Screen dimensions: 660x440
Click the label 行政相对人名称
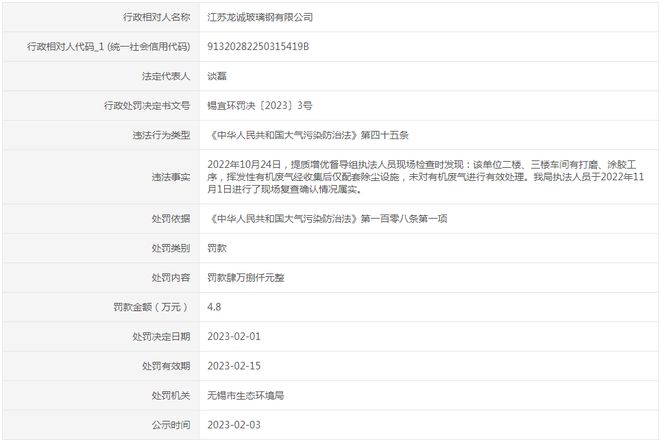pos(156,17)
